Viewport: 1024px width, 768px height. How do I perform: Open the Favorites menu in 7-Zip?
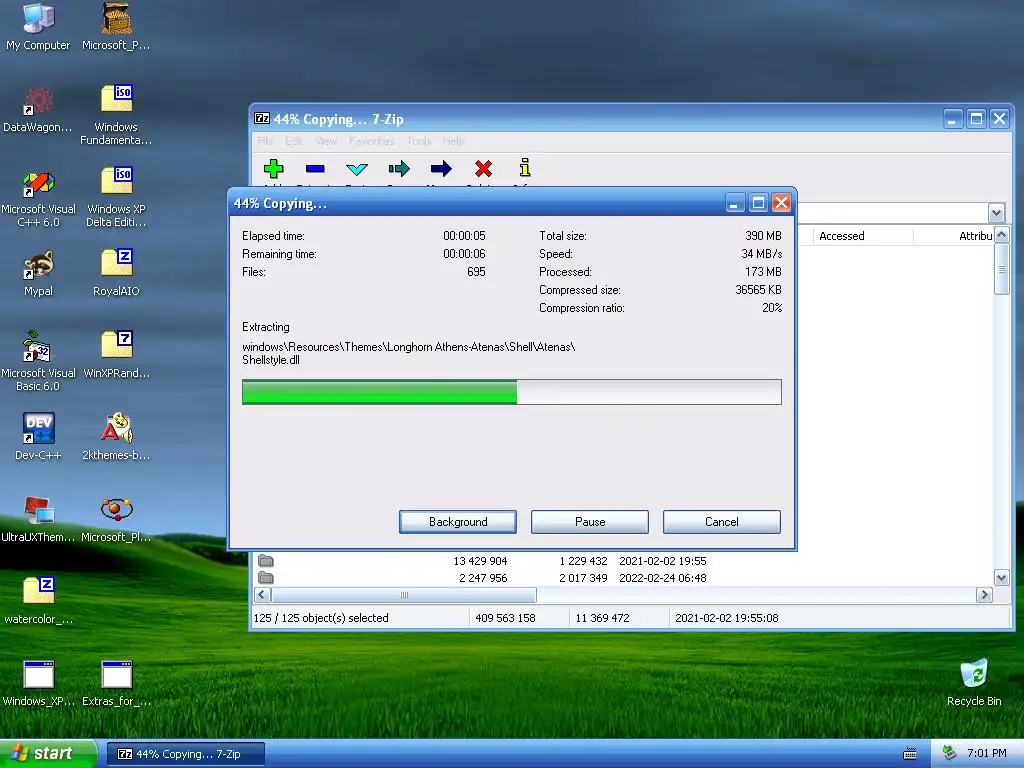point(372,141)
